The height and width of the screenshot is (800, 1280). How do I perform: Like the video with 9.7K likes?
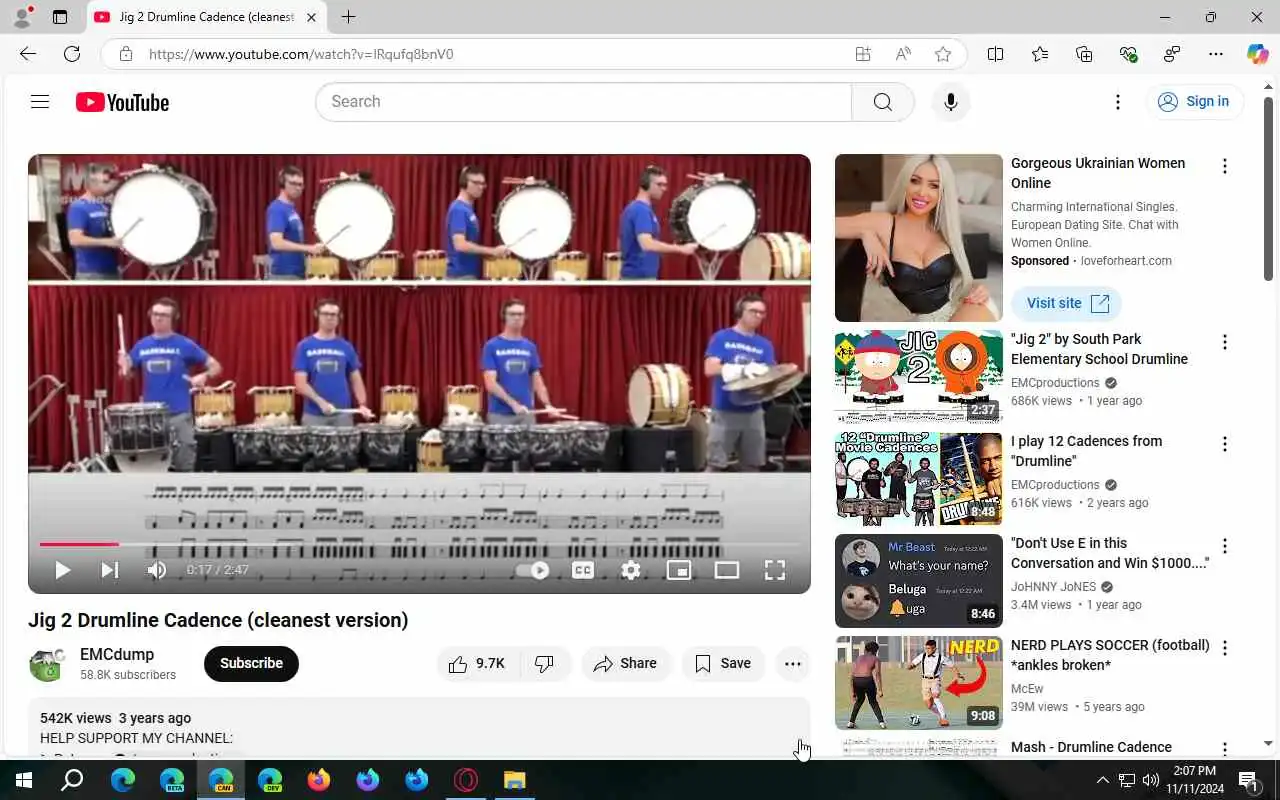tap(477, 664)
